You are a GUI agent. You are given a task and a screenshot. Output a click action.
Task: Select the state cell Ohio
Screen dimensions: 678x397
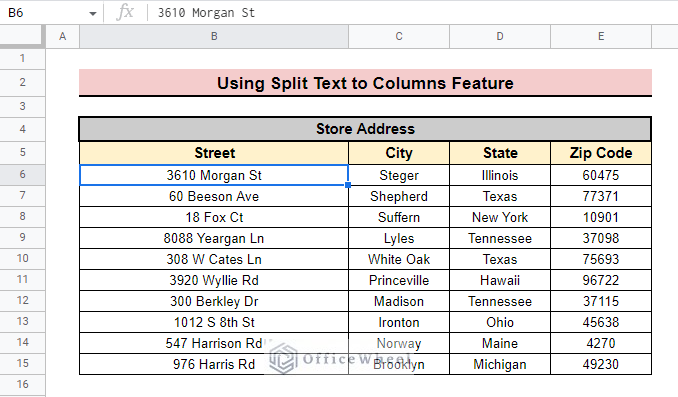tap(500, 322)
